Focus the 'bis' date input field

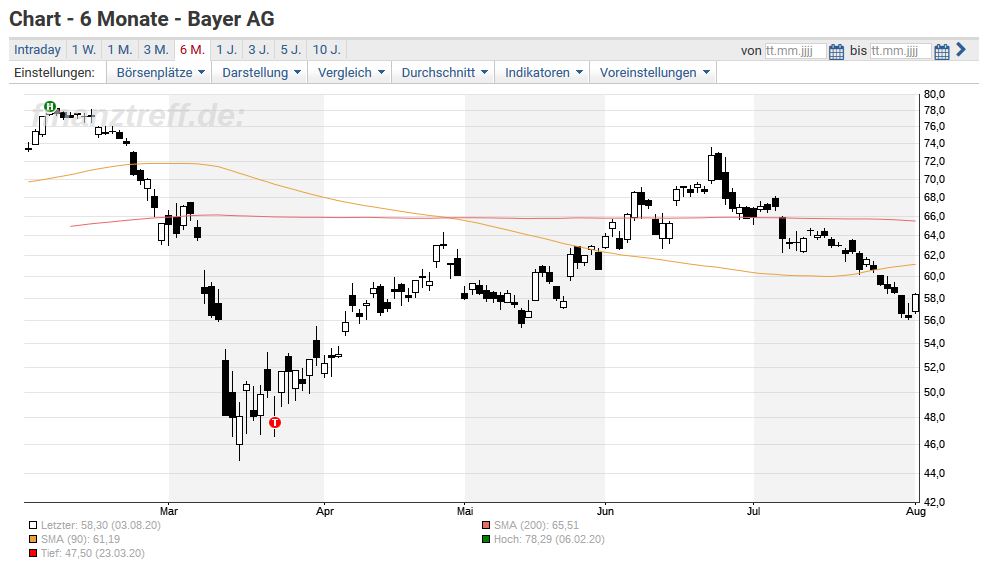[900, 51]
